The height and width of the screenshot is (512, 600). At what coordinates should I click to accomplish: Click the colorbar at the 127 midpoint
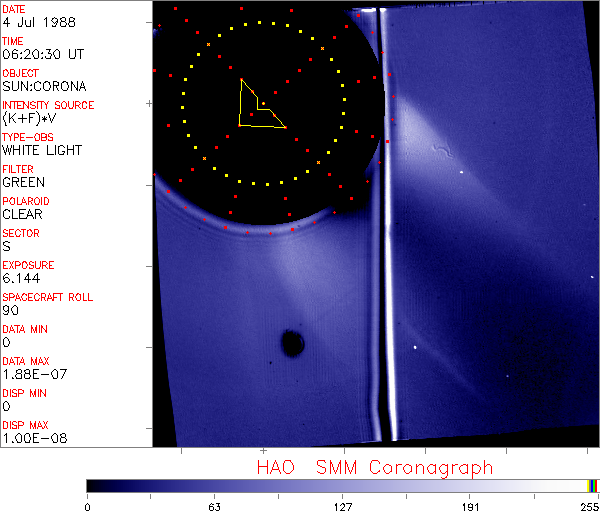point(343,485)
